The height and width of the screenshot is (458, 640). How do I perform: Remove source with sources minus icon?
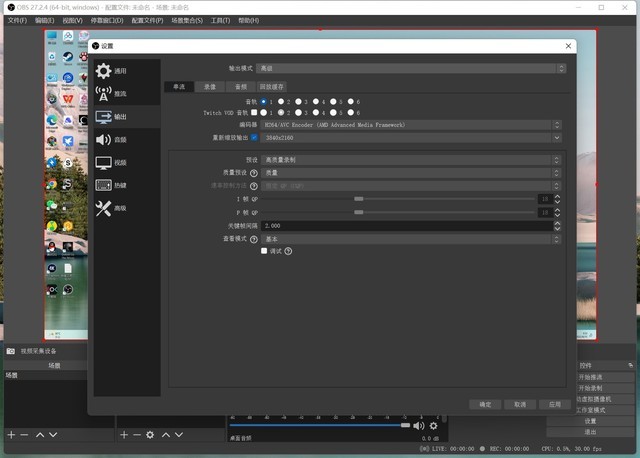(x=137, y=435)
